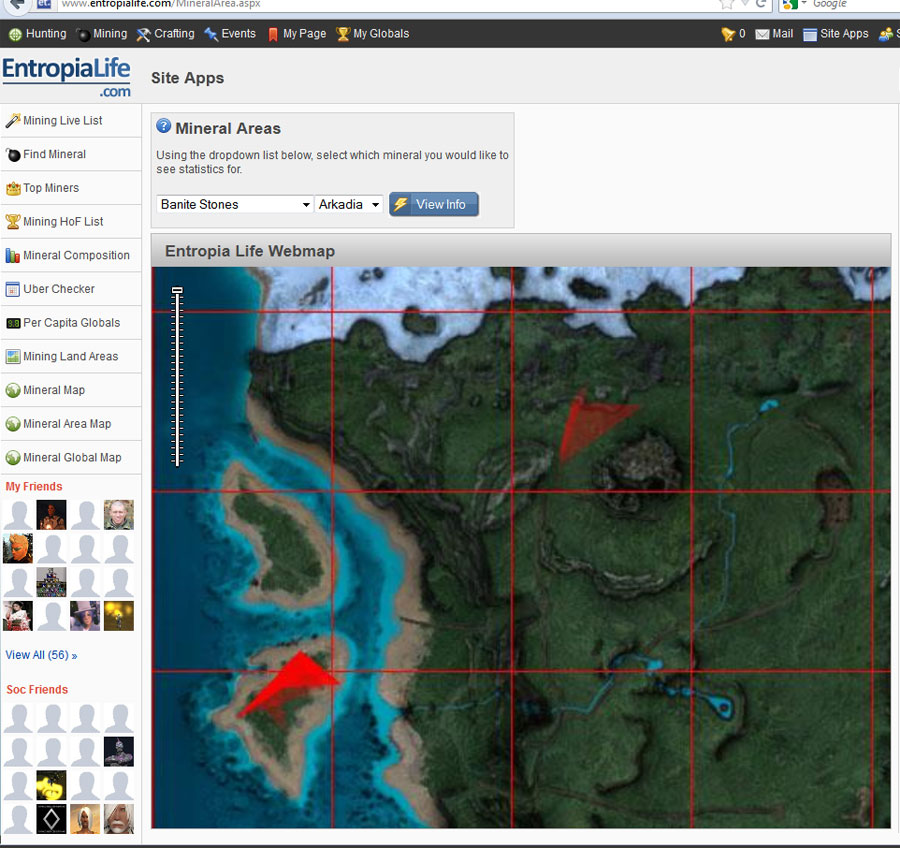Screen dimensions: 900x848
Task: Open Find Mineral page
Action: 55,154
